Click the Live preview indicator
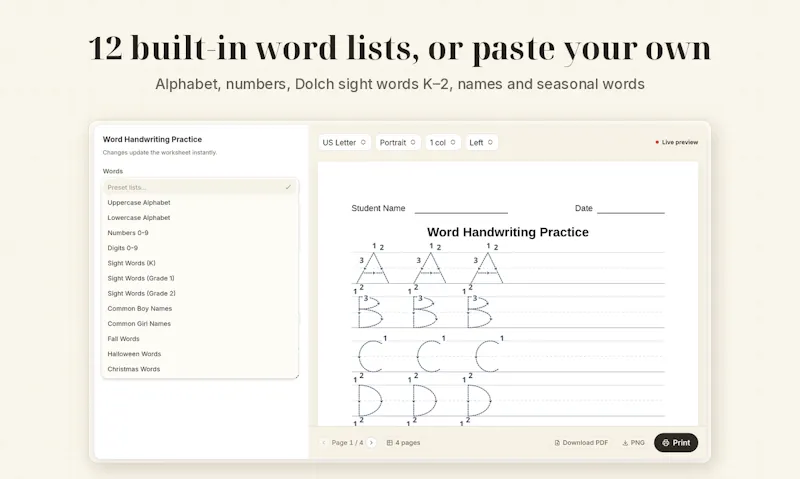 coord(677,142)
